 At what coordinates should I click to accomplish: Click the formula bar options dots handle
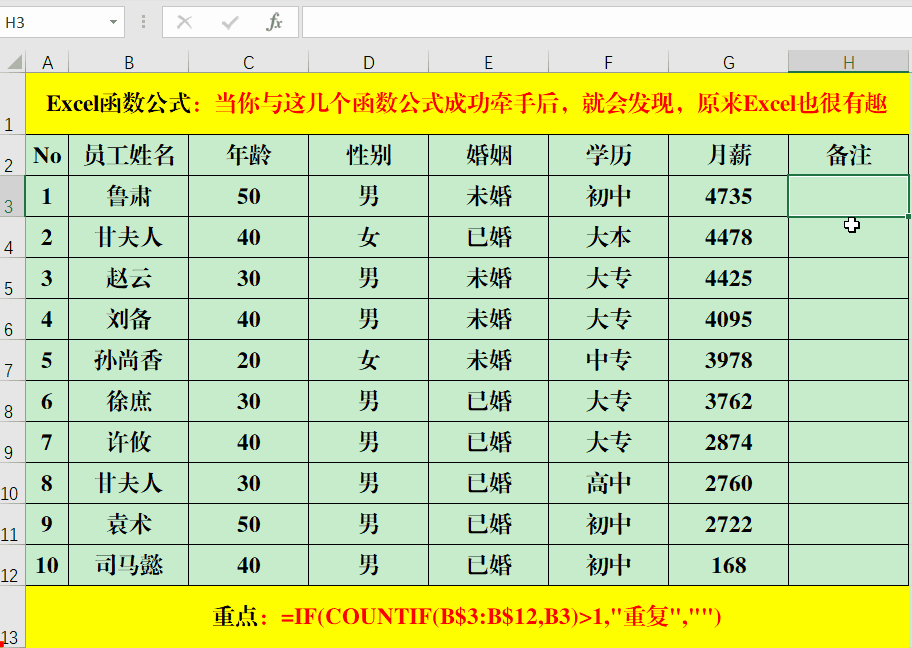point(143,22)
